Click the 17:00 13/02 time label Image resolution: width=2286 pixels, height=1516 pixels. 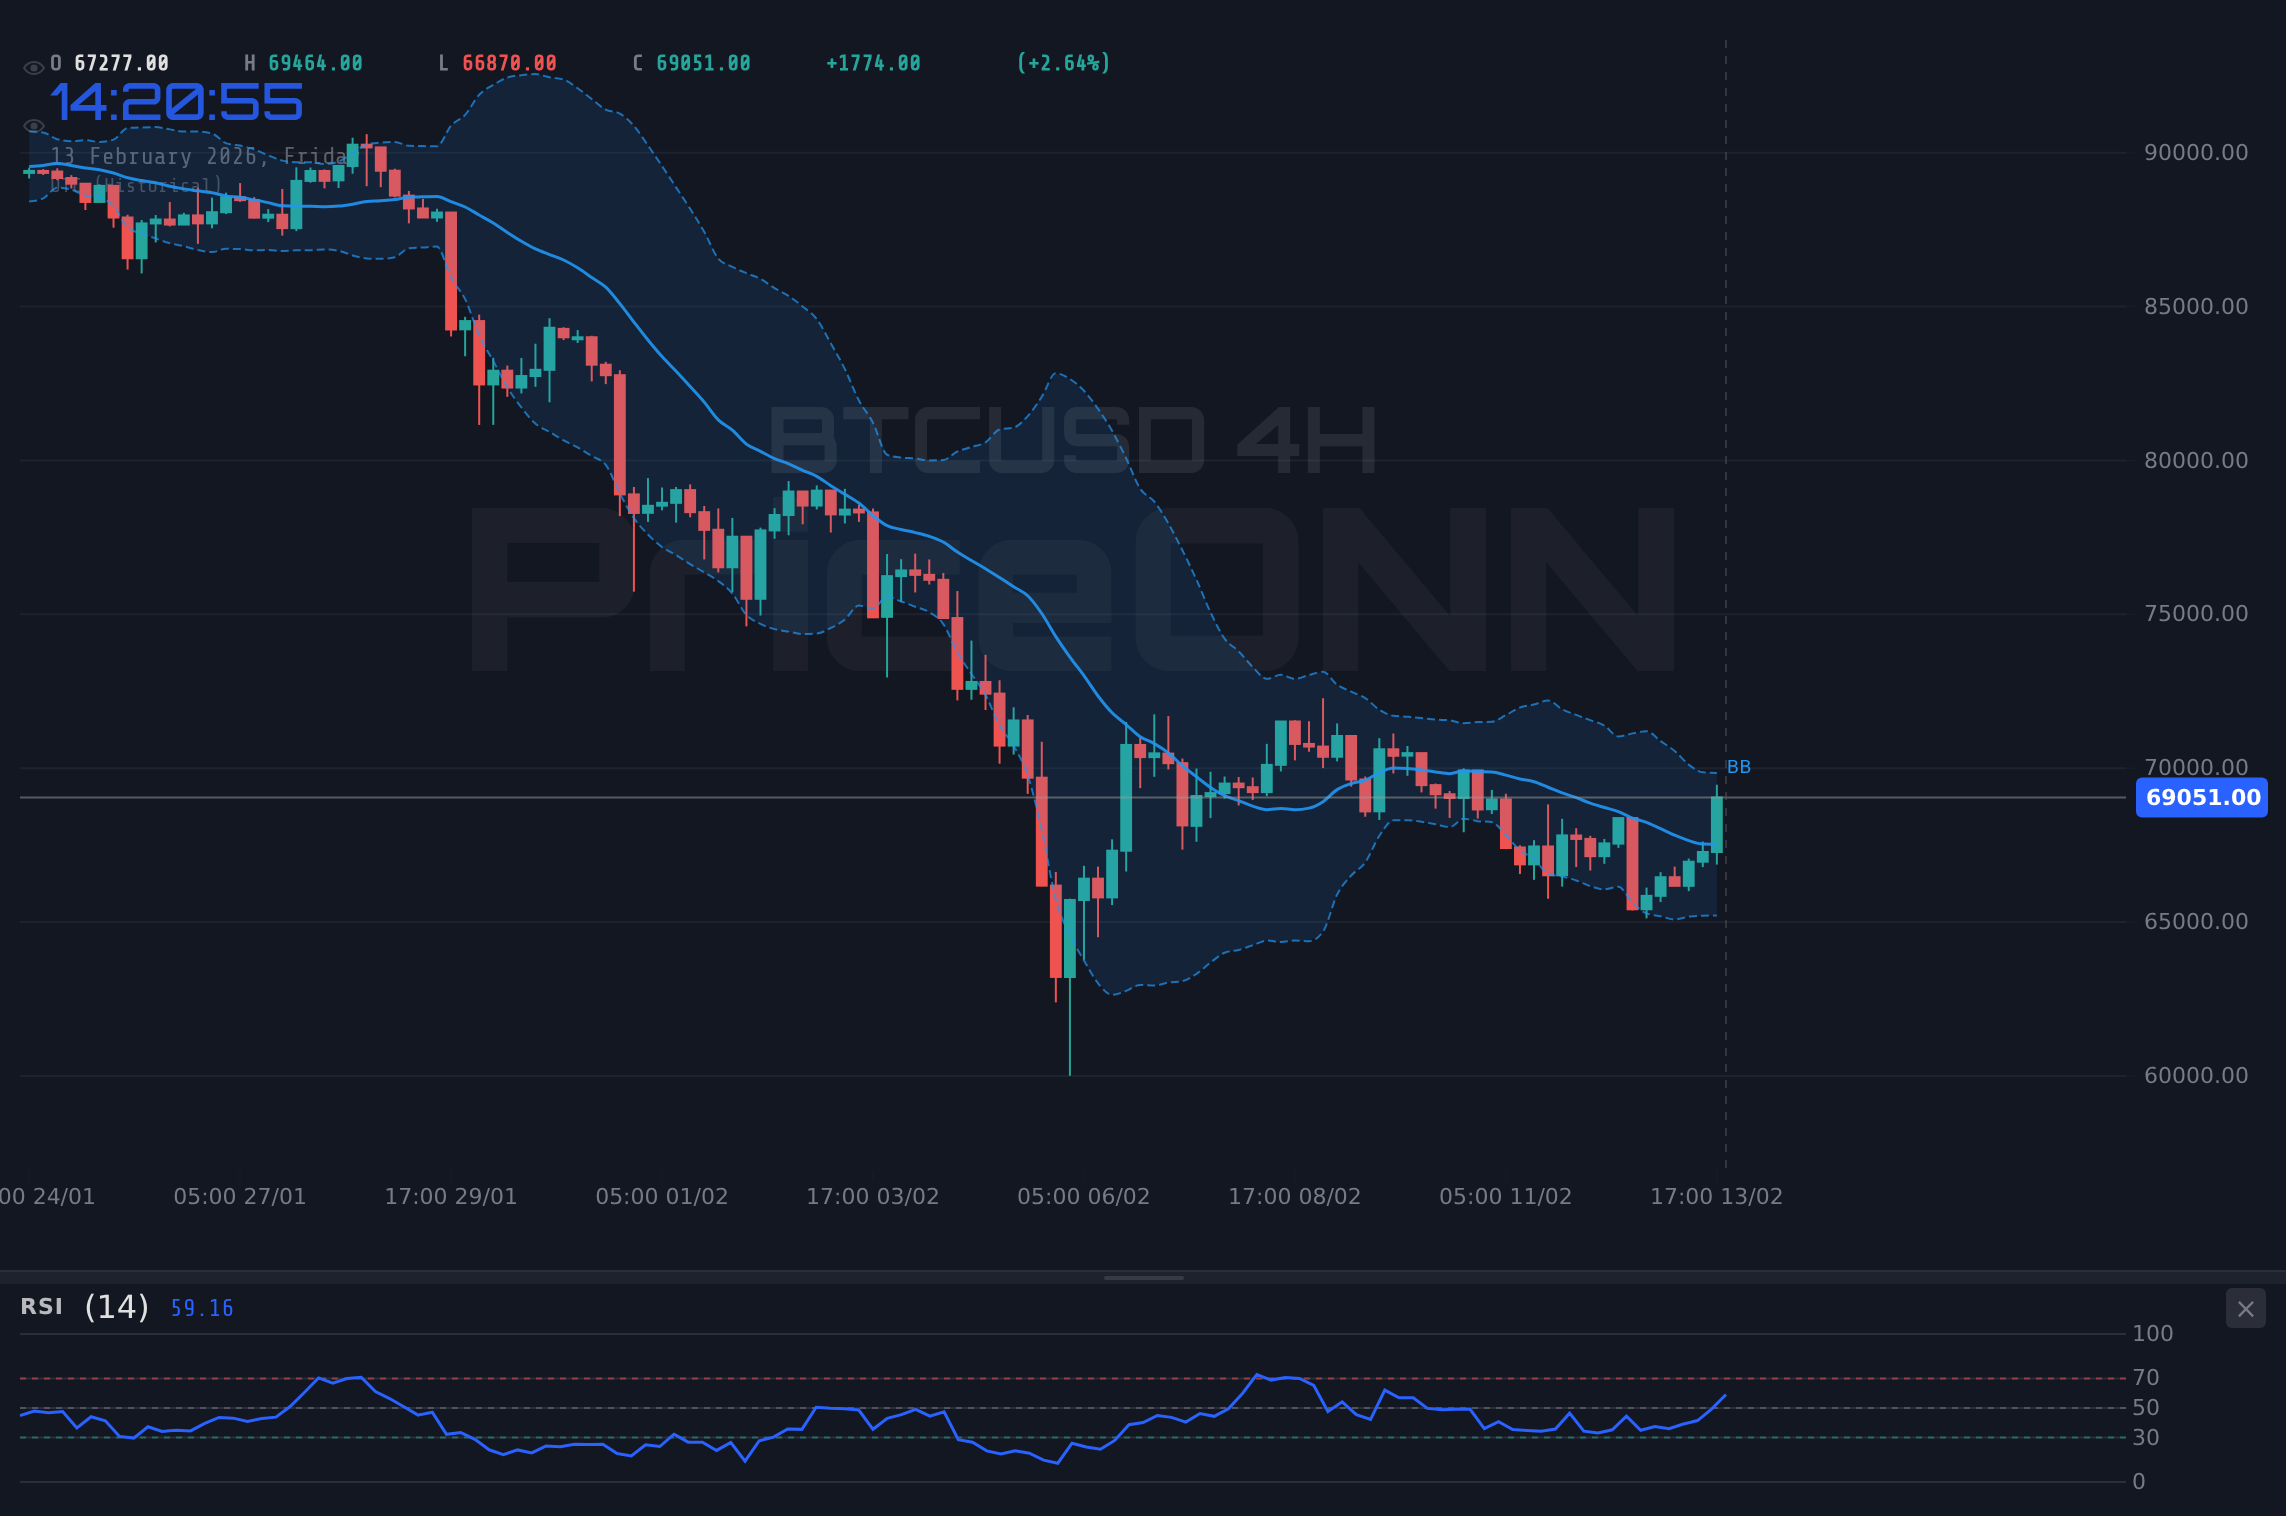pos(1717,1197)
